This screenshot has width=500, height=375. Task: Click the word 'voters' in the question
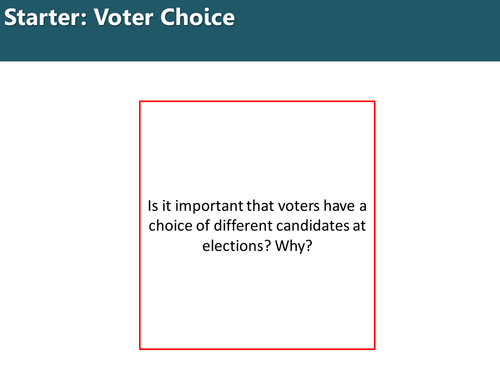tap(299, 206)
